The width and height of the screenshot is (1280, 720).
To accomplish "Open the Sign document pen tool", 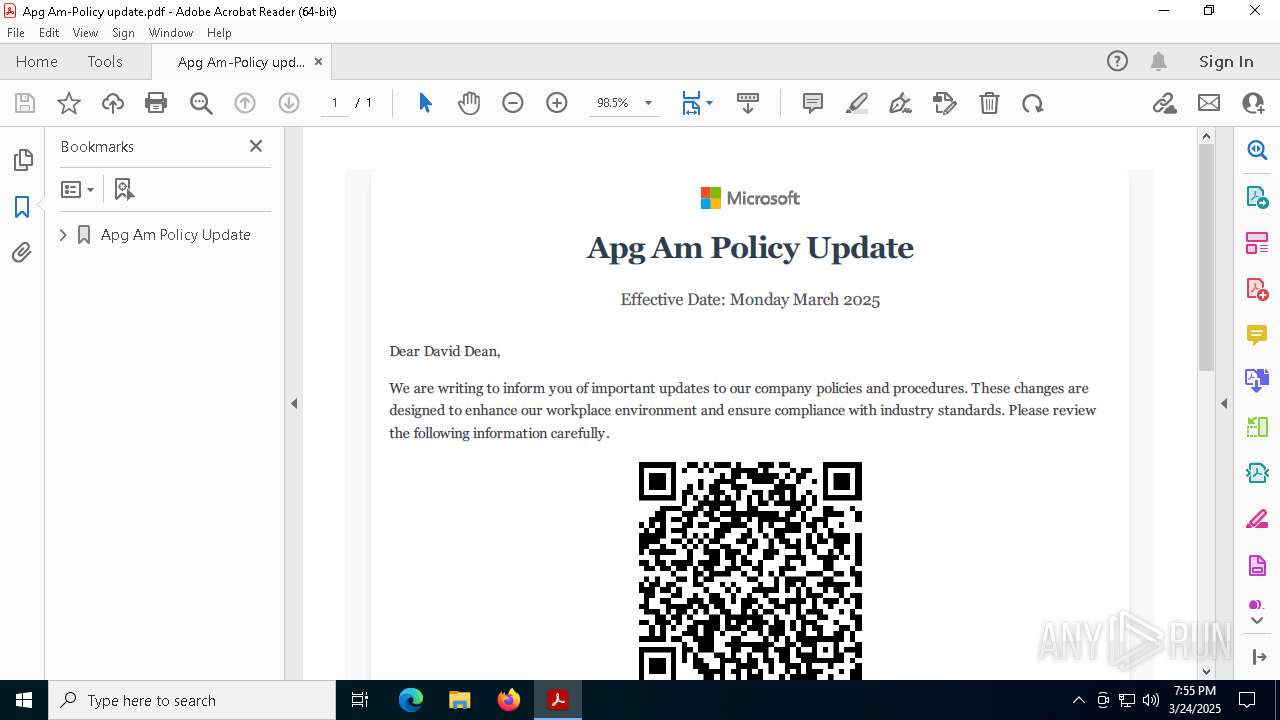I will click(901, 103).
